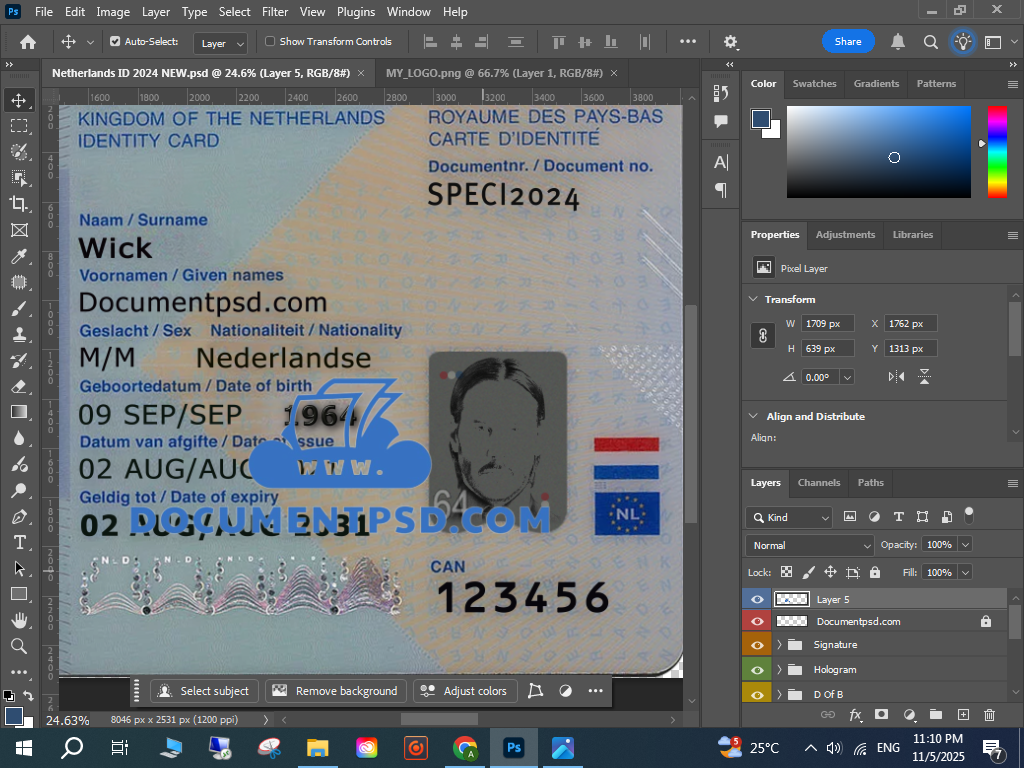Select the Eraser tool
The height and width of the screenshot is (768, 1024).
click(19, 386)
